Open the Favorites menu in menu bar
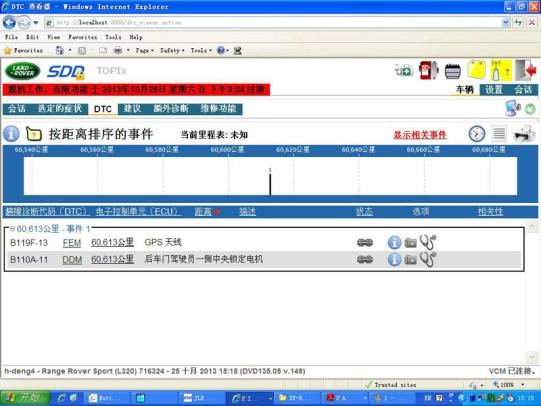This screenshot has width=541, height=406. [82, 37]
